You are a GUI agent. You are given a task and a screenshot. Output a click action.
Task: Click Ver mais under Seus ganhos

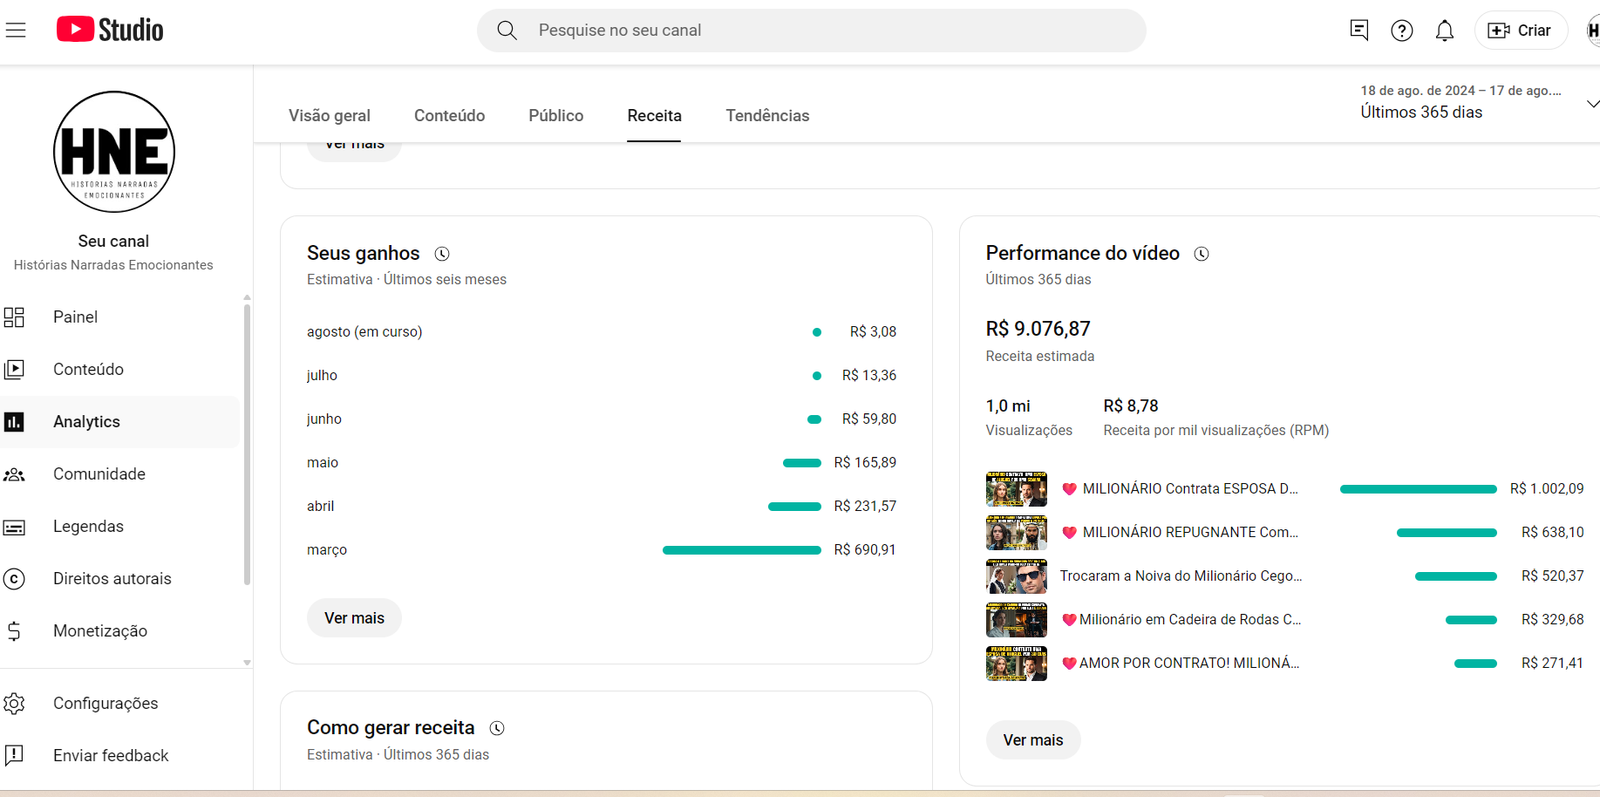pos(354,618)
